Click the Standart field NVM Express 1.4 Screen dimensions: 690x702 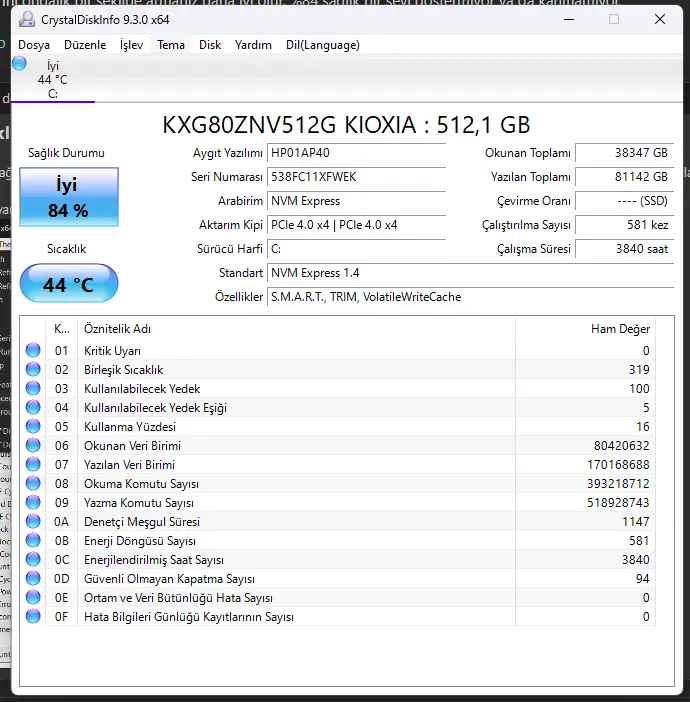pyautogui.click(x=470, y=273)
